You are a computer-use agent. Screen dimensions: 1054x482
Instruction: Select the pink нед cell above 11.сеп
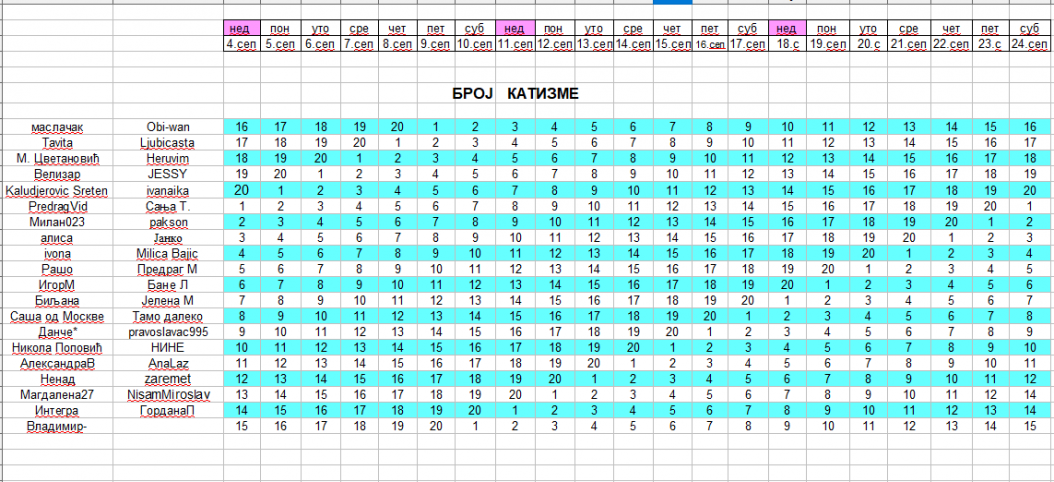pyautogui.click(x=516, y=29)
